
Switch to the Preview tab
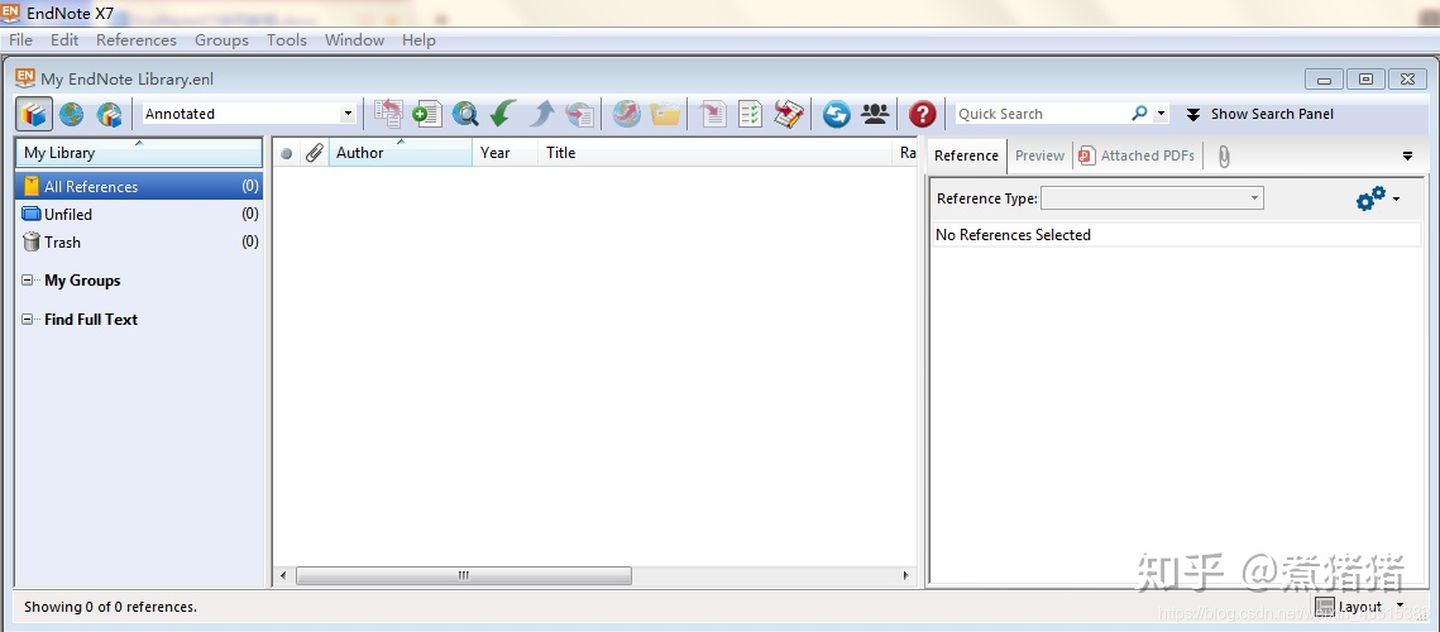(x=1039, y=155)
